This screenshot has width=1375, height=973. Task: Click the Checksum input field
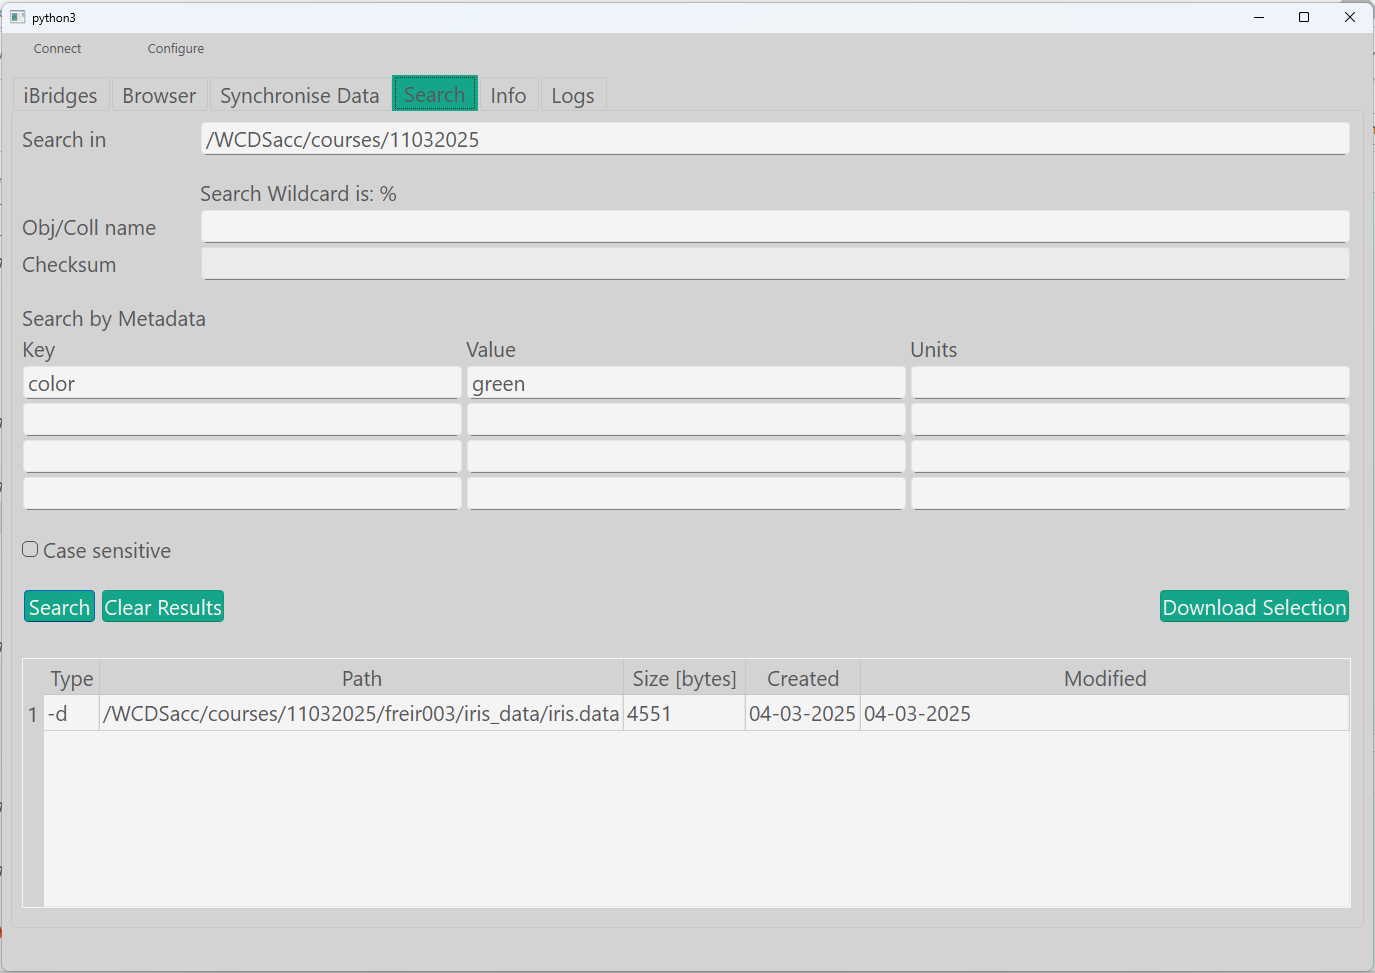(775, 264)
